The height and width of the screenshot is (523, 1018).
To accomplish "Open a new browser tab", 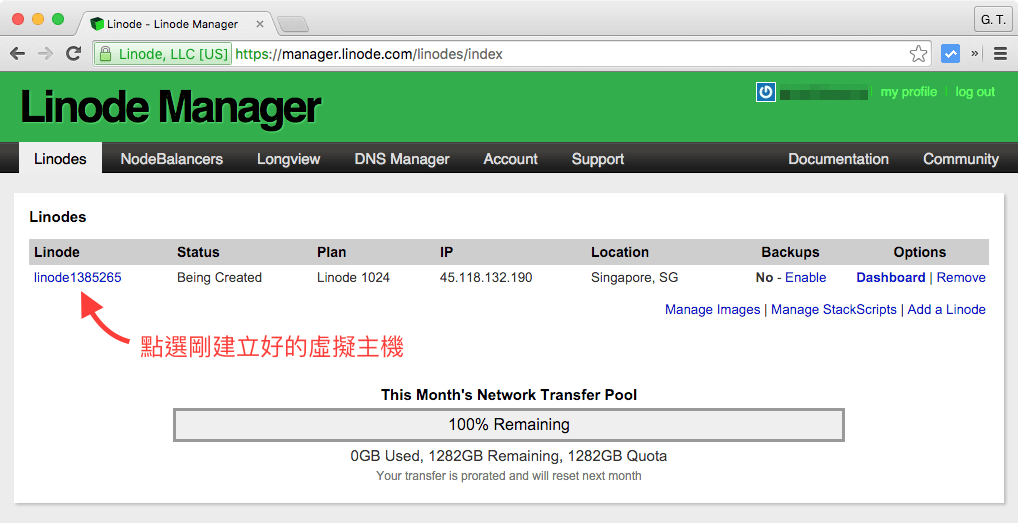I will tap(293, 25).
